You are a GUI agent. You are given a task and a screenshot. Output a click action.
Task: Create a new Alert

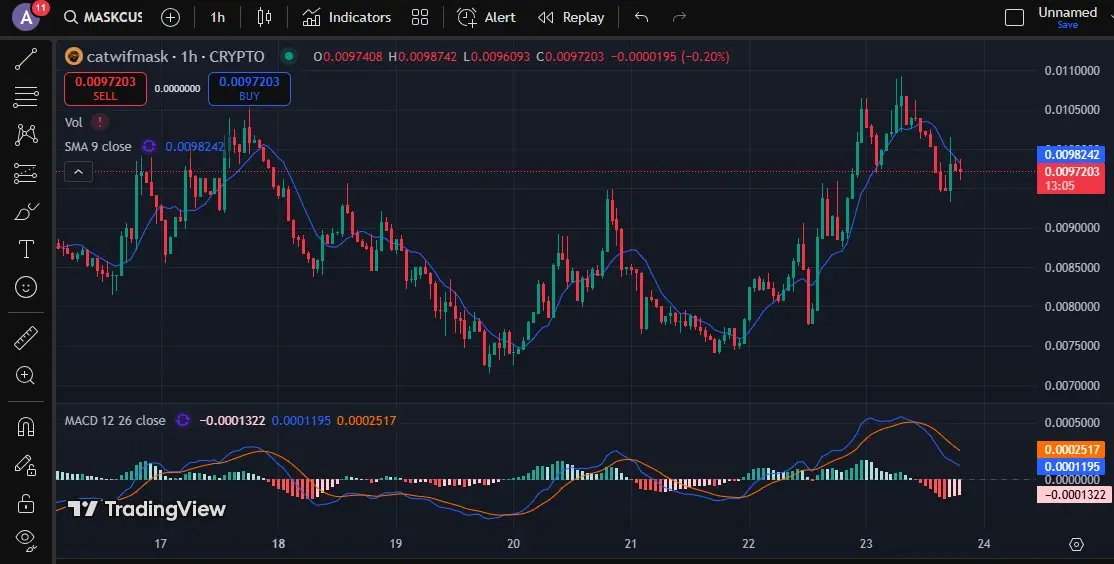(x=486, y=17)
